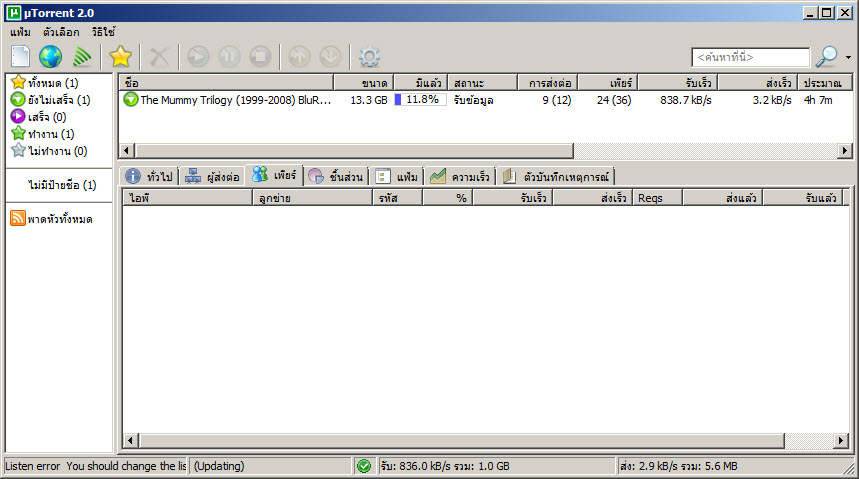Select ยังไม่เสร็จ (1) category

(51, 100)
